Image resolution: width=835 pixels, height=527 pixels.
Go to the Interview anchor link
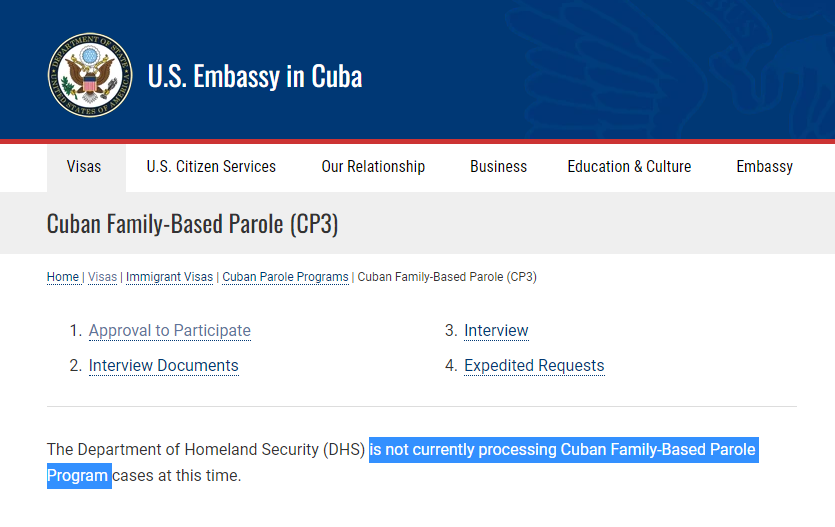click(496, 331)
